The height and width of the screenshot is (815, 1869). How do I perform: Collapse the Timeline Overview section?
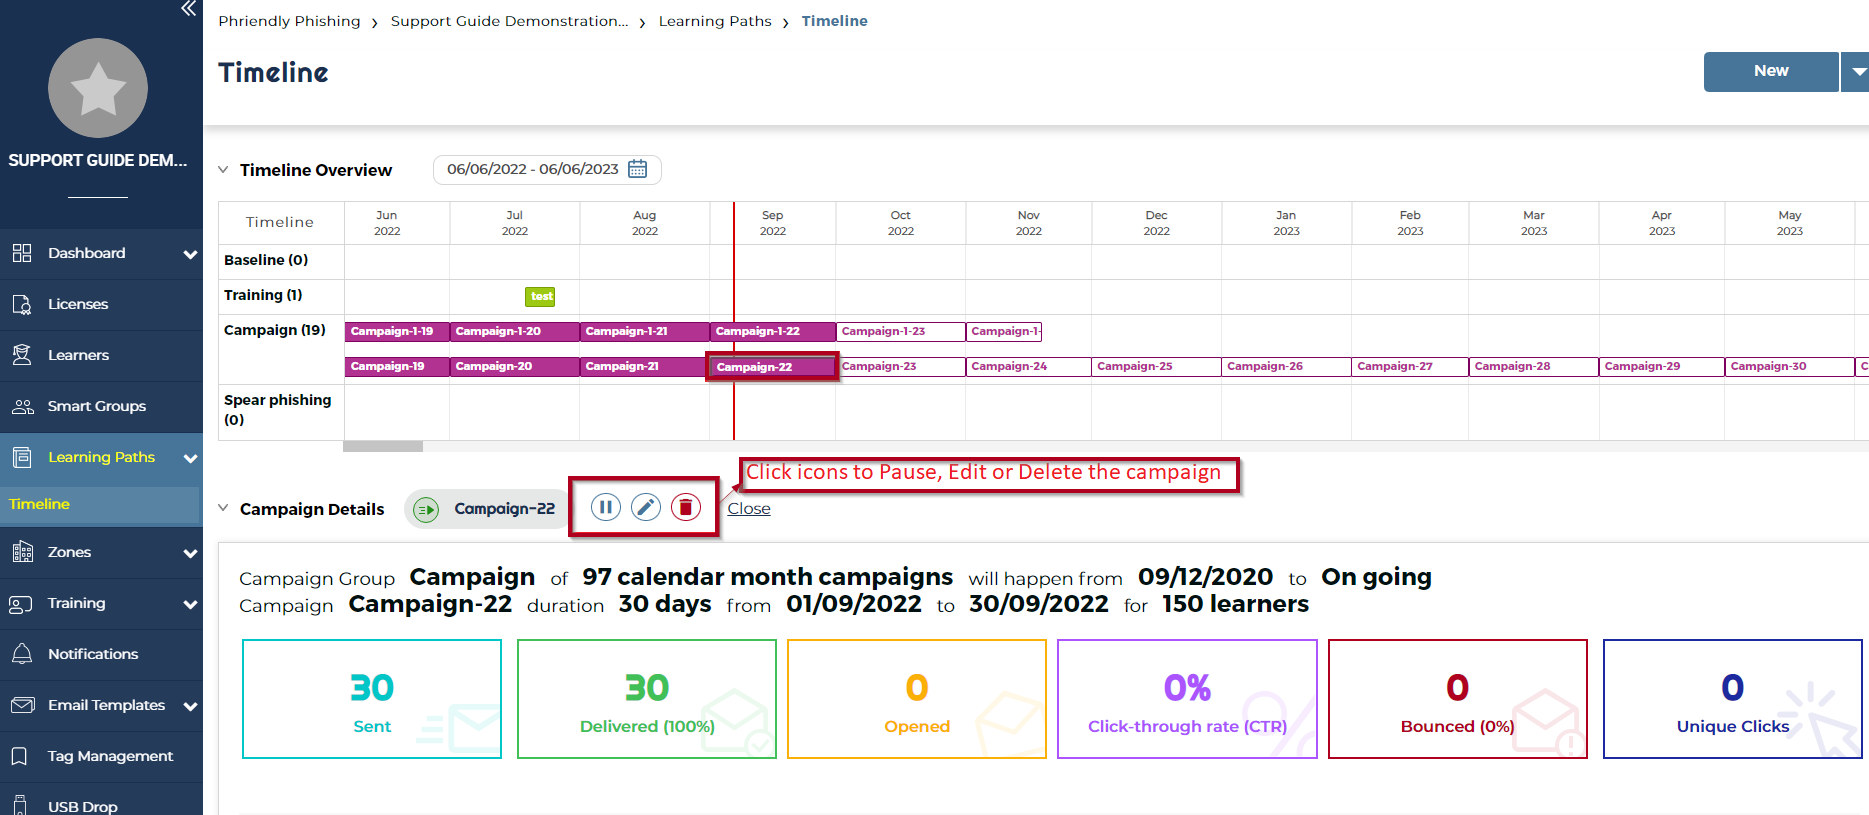click(x=224, y=170)
